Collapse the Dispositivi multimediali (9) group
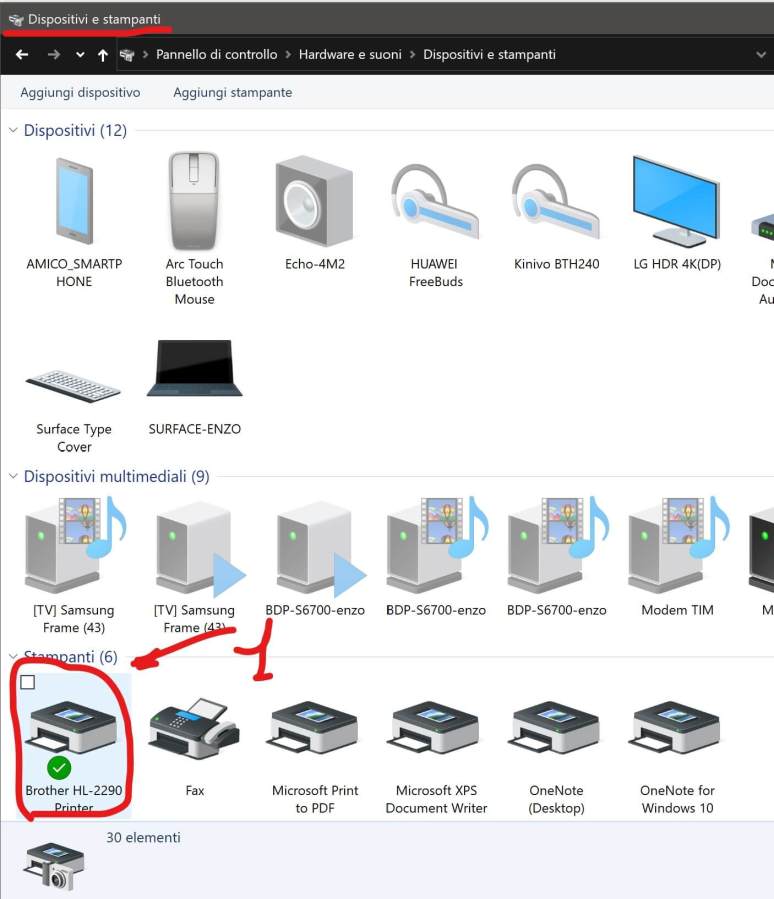 pyautogui.click(x=14, y=477)
